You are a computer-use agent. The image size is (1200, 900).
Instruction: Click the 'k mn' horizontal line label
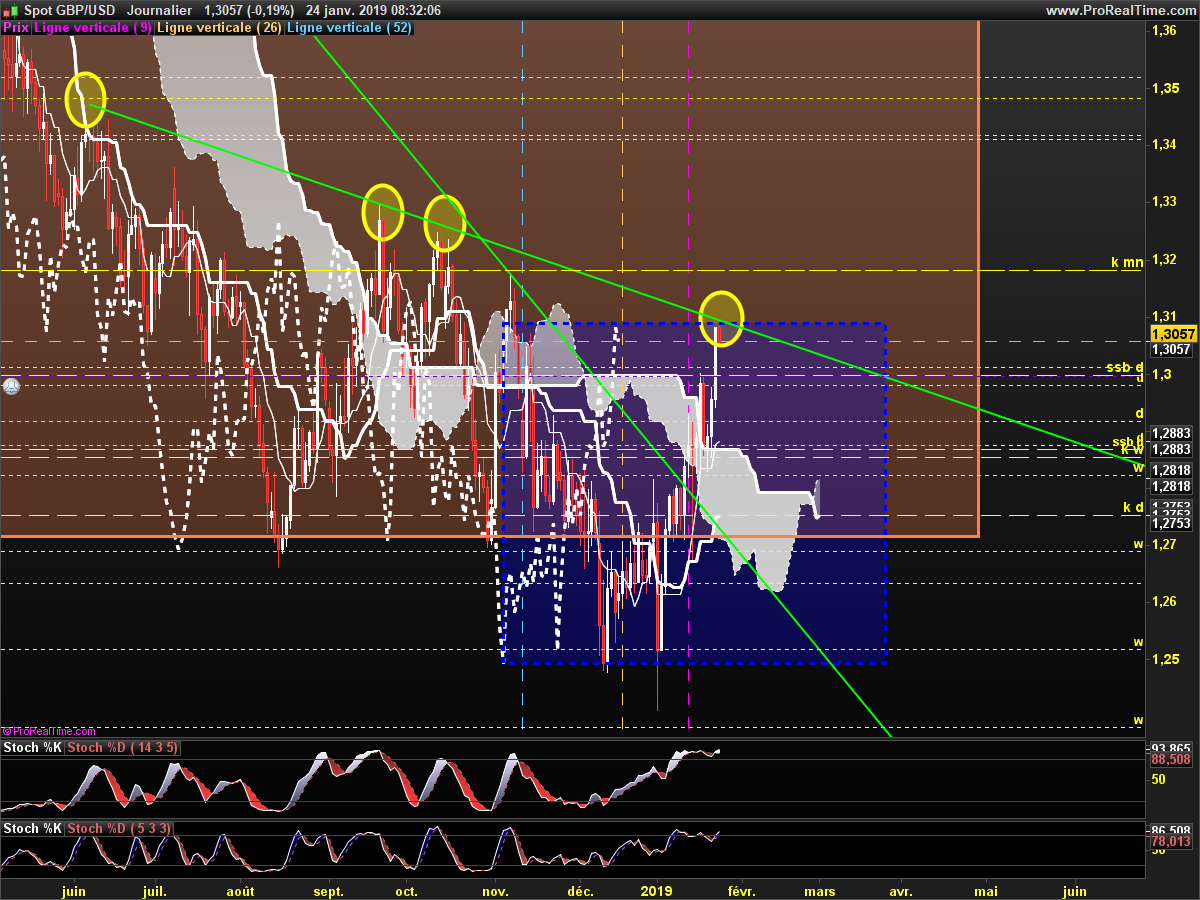[x=1127, y=263]
